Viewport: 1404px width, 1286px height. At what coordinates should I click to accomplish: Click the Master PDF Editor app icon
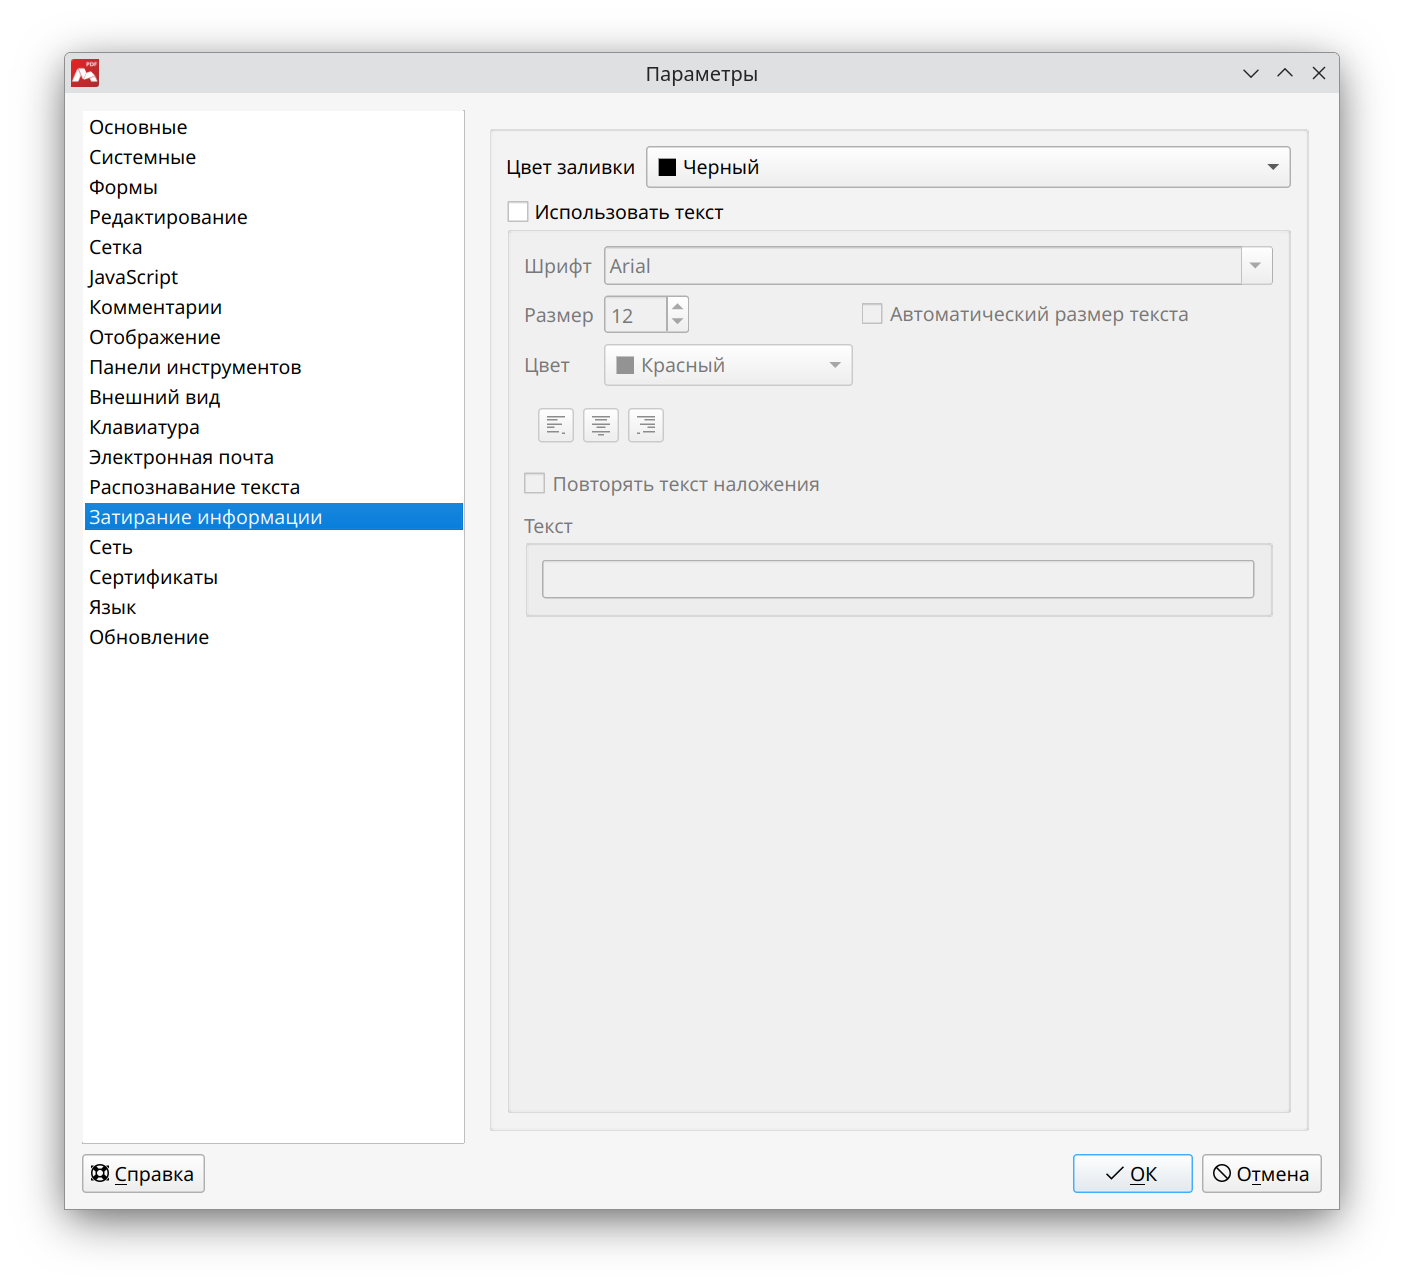tap(85, 73)
